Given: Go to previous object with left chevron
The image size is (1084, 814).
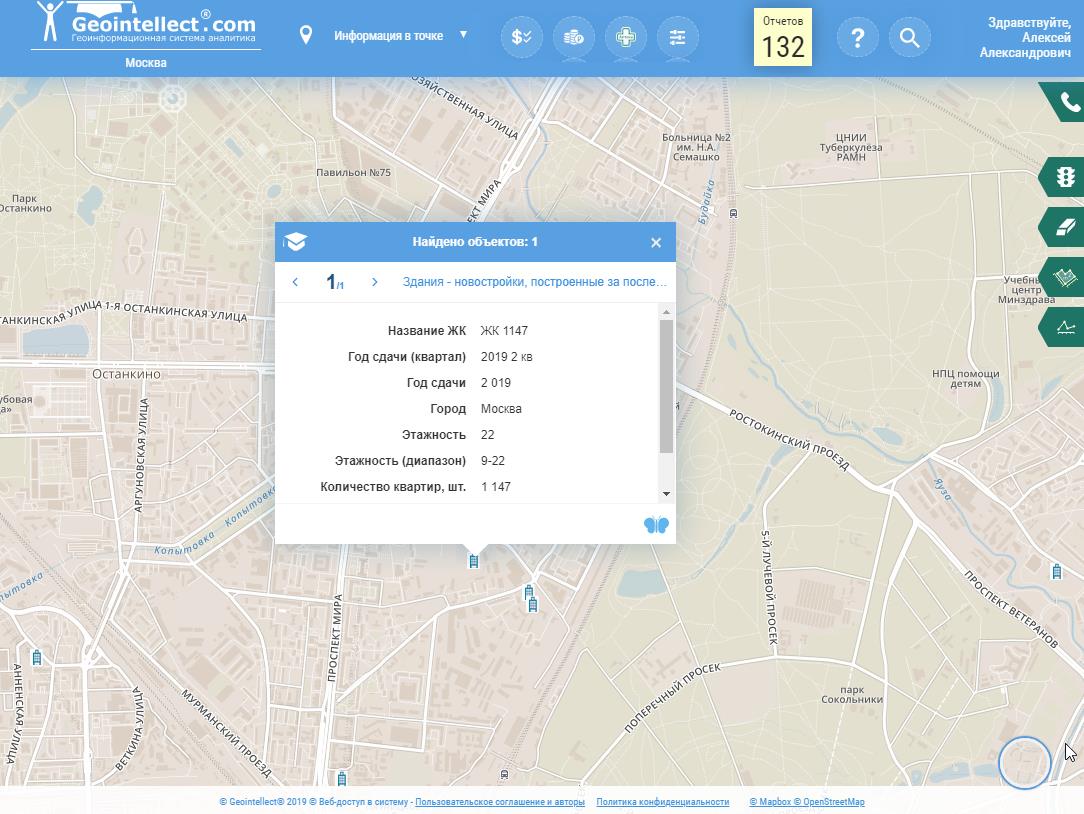Looking at the screenshot, I should (295, 282).
